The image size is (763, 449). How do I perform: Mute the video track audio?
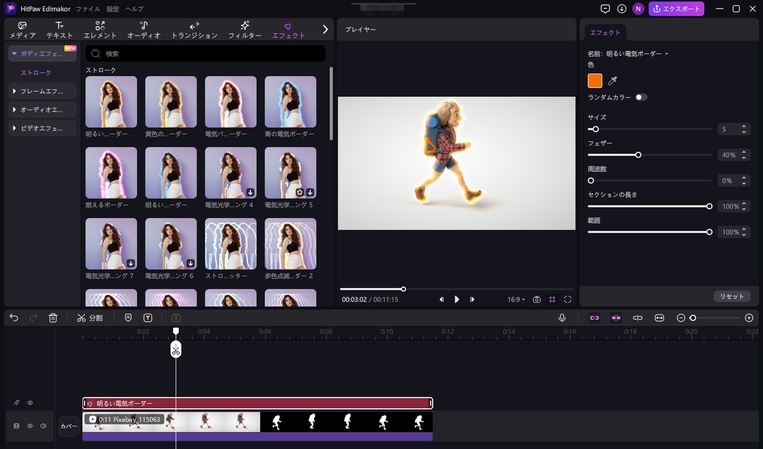[43, 426]
